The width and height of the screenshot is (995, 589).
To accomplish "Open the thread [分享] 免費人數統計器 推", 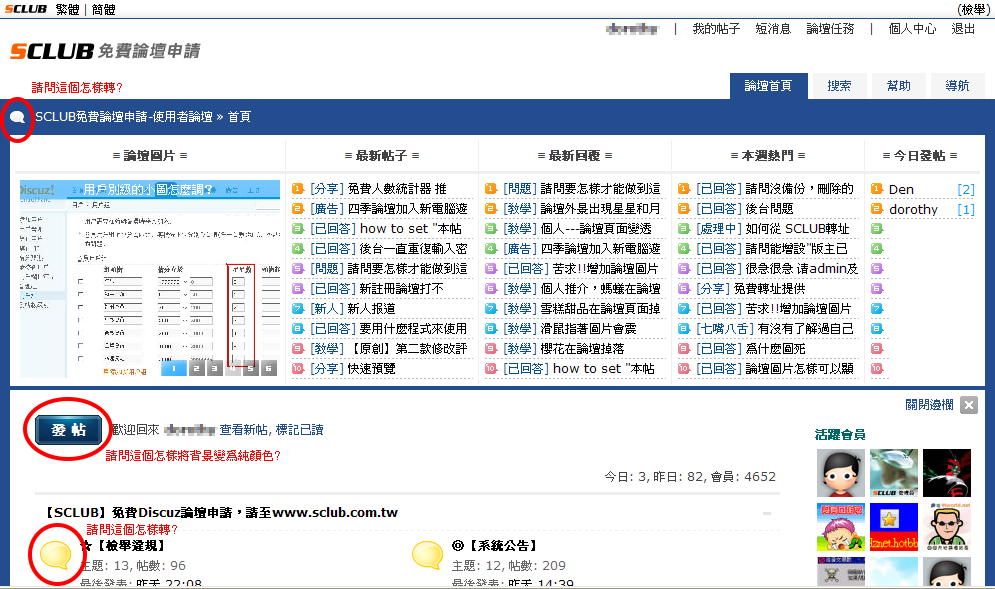I will 378,189.
